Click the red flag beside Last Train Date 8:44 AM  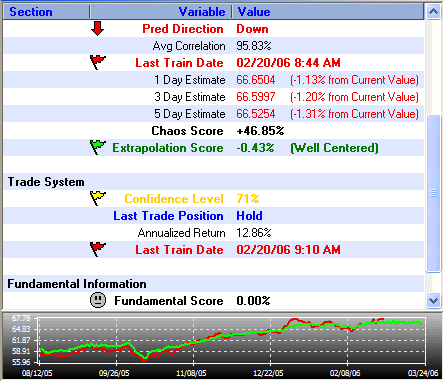[x=98, y=62]
